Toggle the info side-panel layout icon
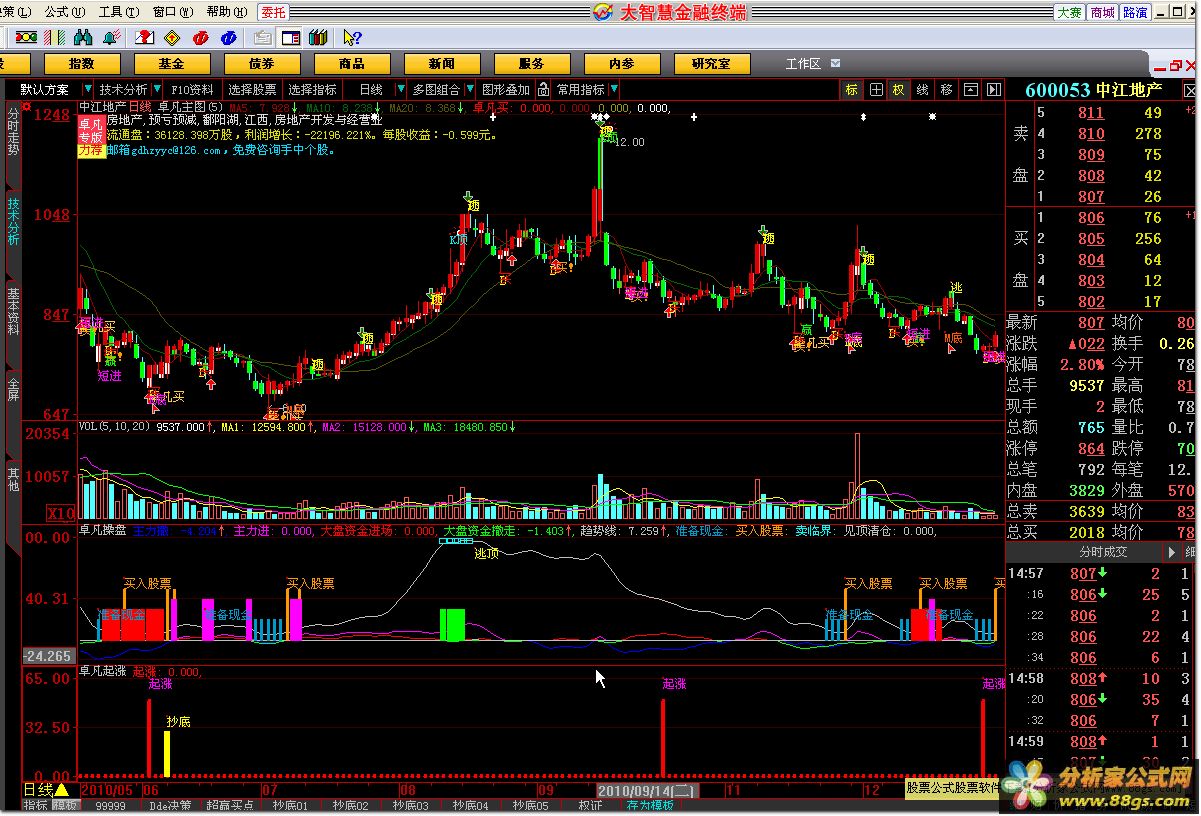 click(291, 38)
